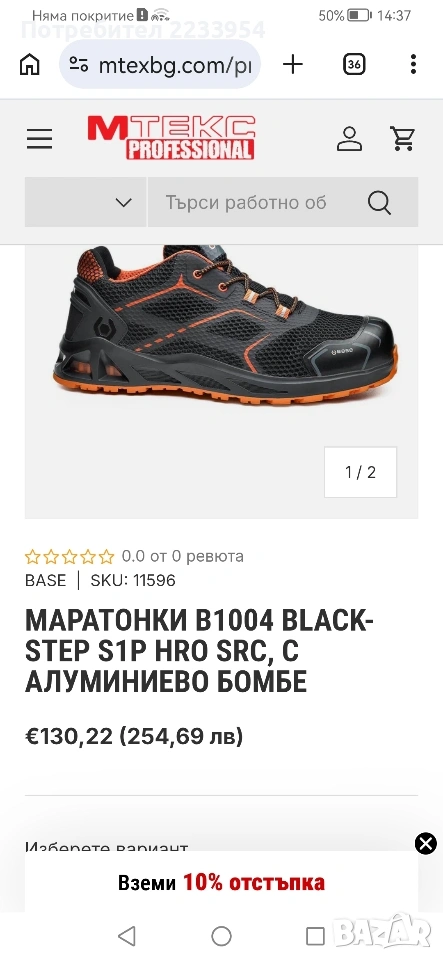Click the magnifier search icon

pos(379,203)
